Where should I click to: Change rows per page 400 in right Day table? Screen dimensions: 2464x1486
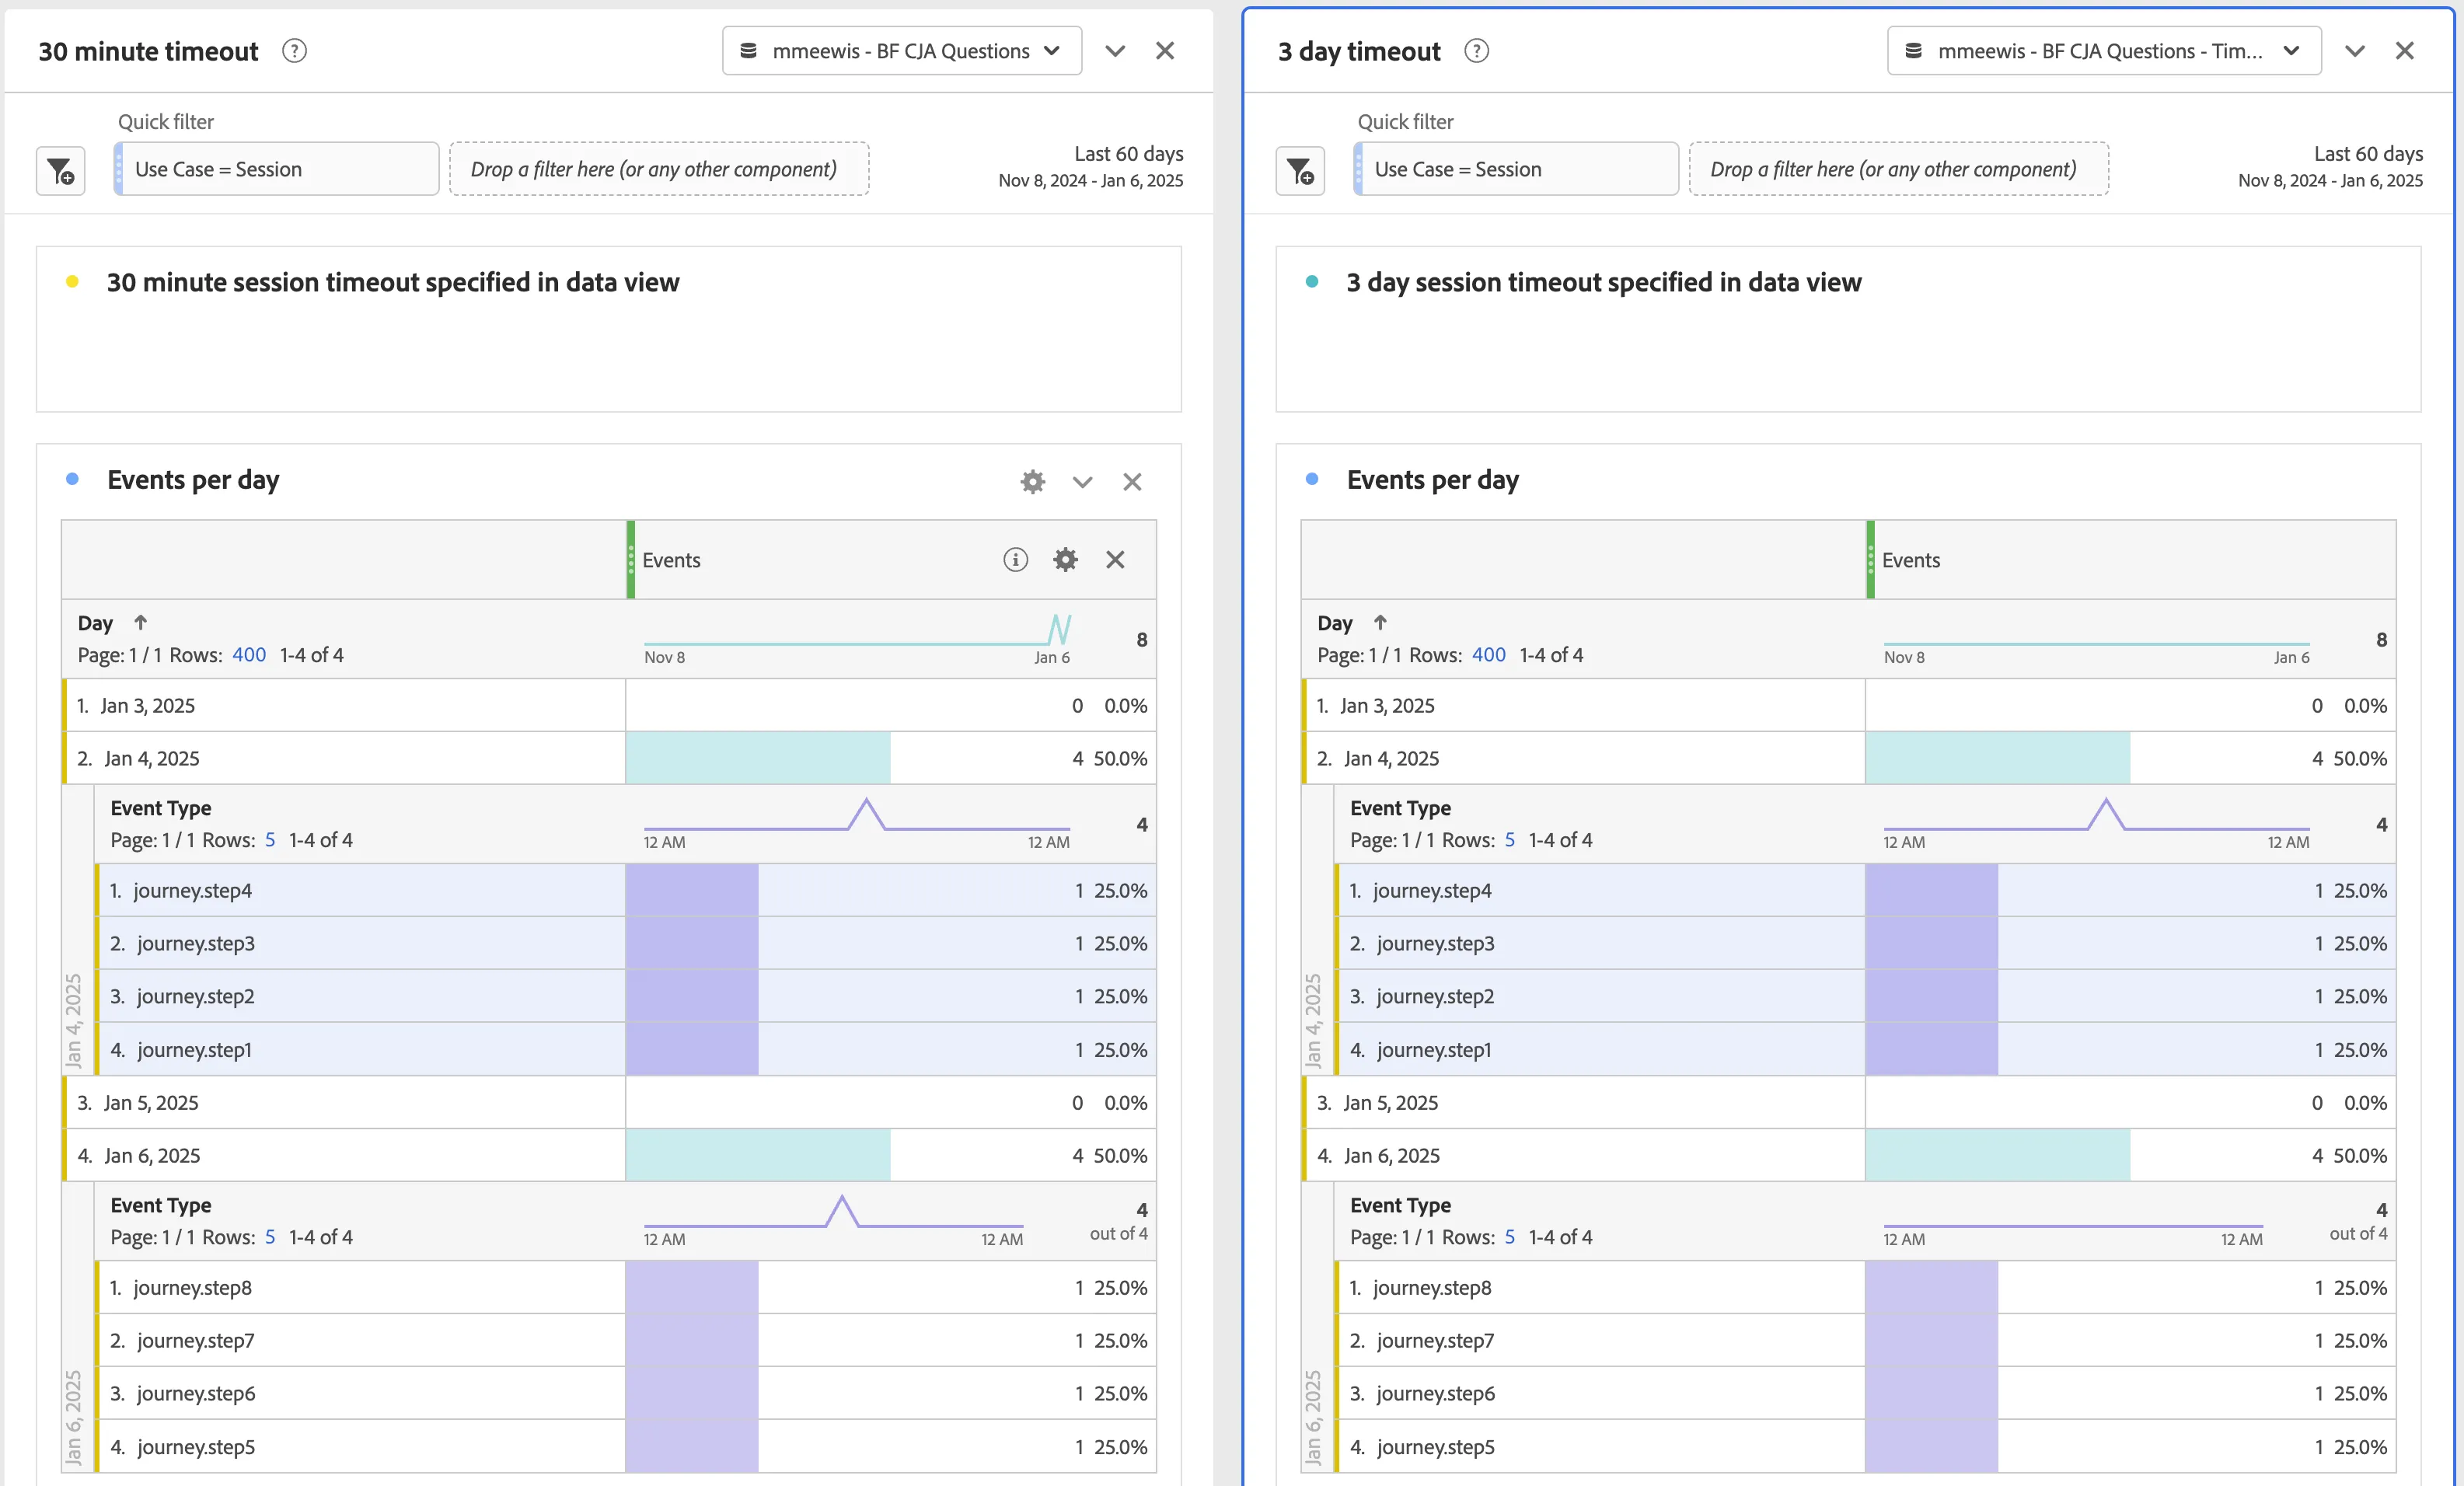click(1488, 655)
